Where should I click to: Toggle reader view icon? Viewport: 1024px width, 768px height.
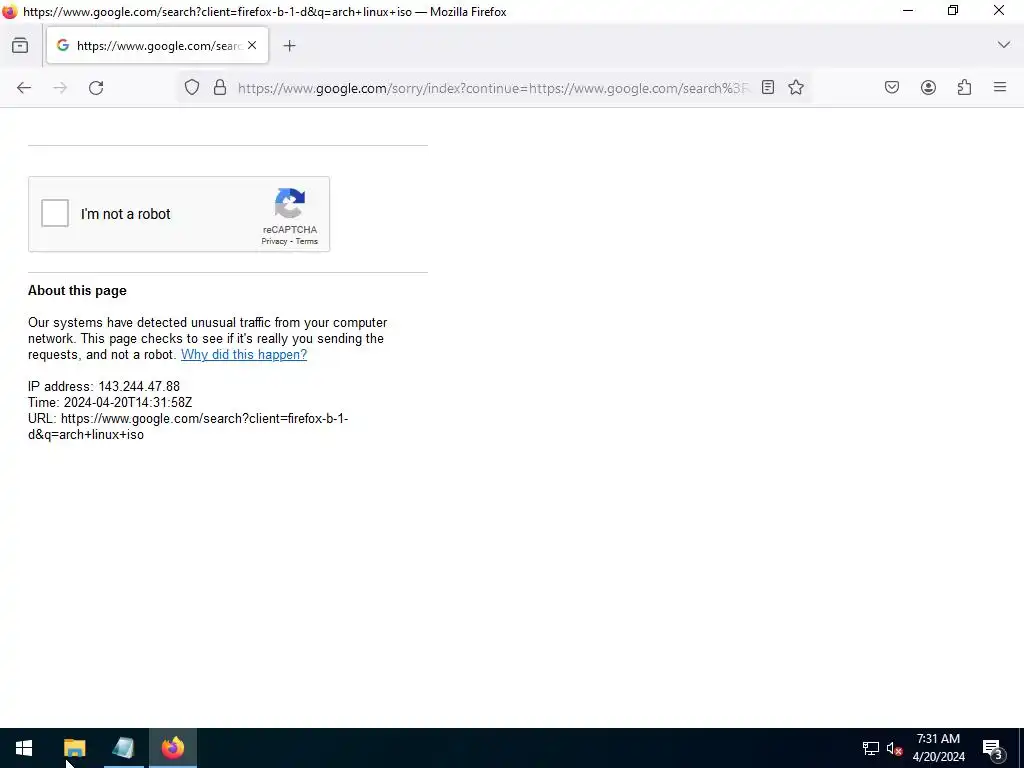[x=768, y=88]
